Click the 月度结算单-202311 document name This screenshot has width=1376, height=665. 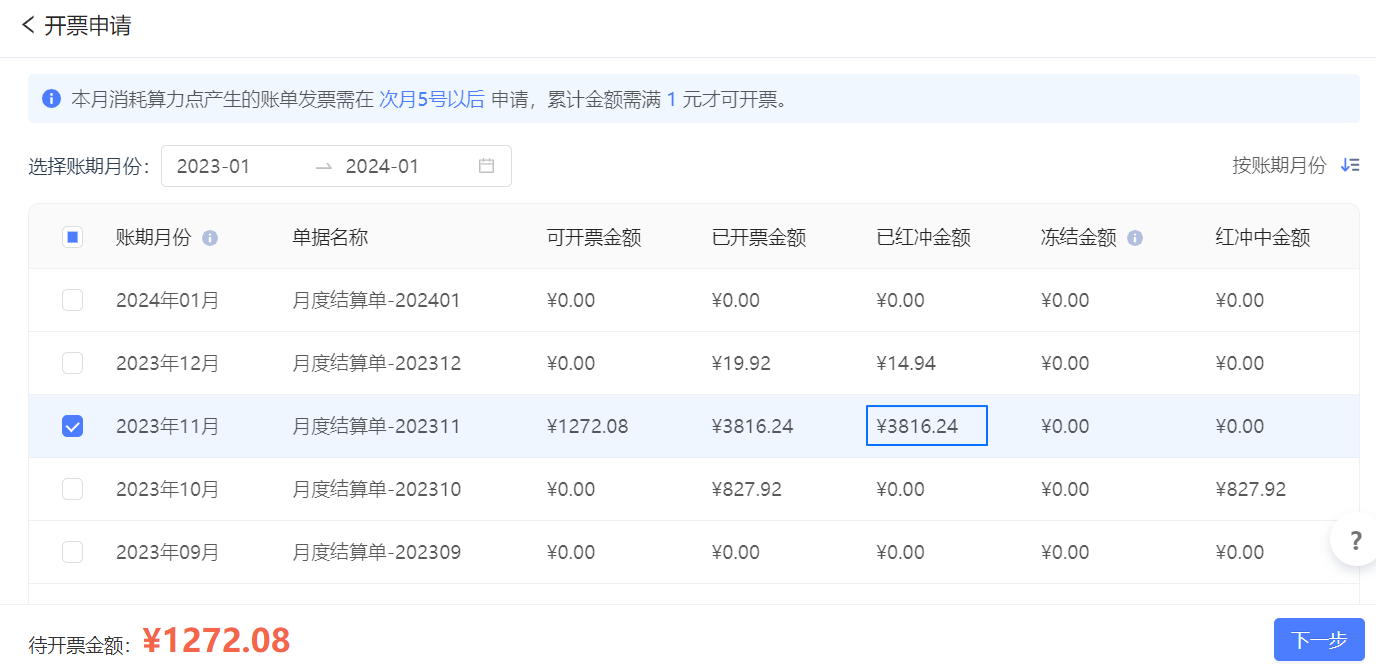(376, 426)
